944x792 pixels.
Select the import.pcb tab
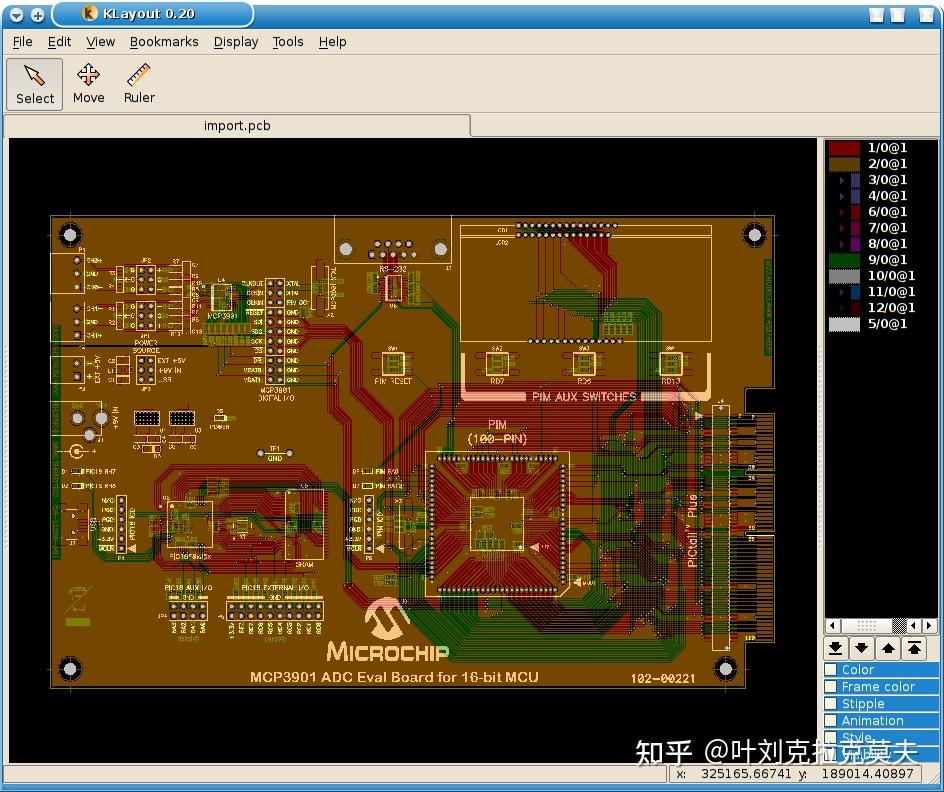[x=237, y=125]
